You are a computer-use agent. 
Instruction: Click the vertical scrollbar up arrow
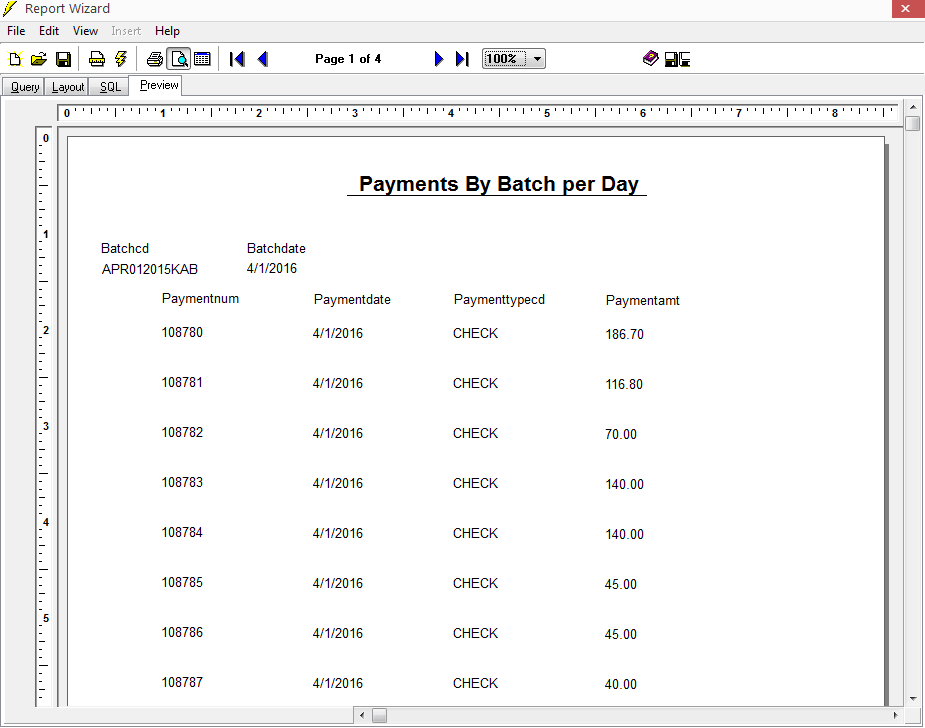click(913, 107)
